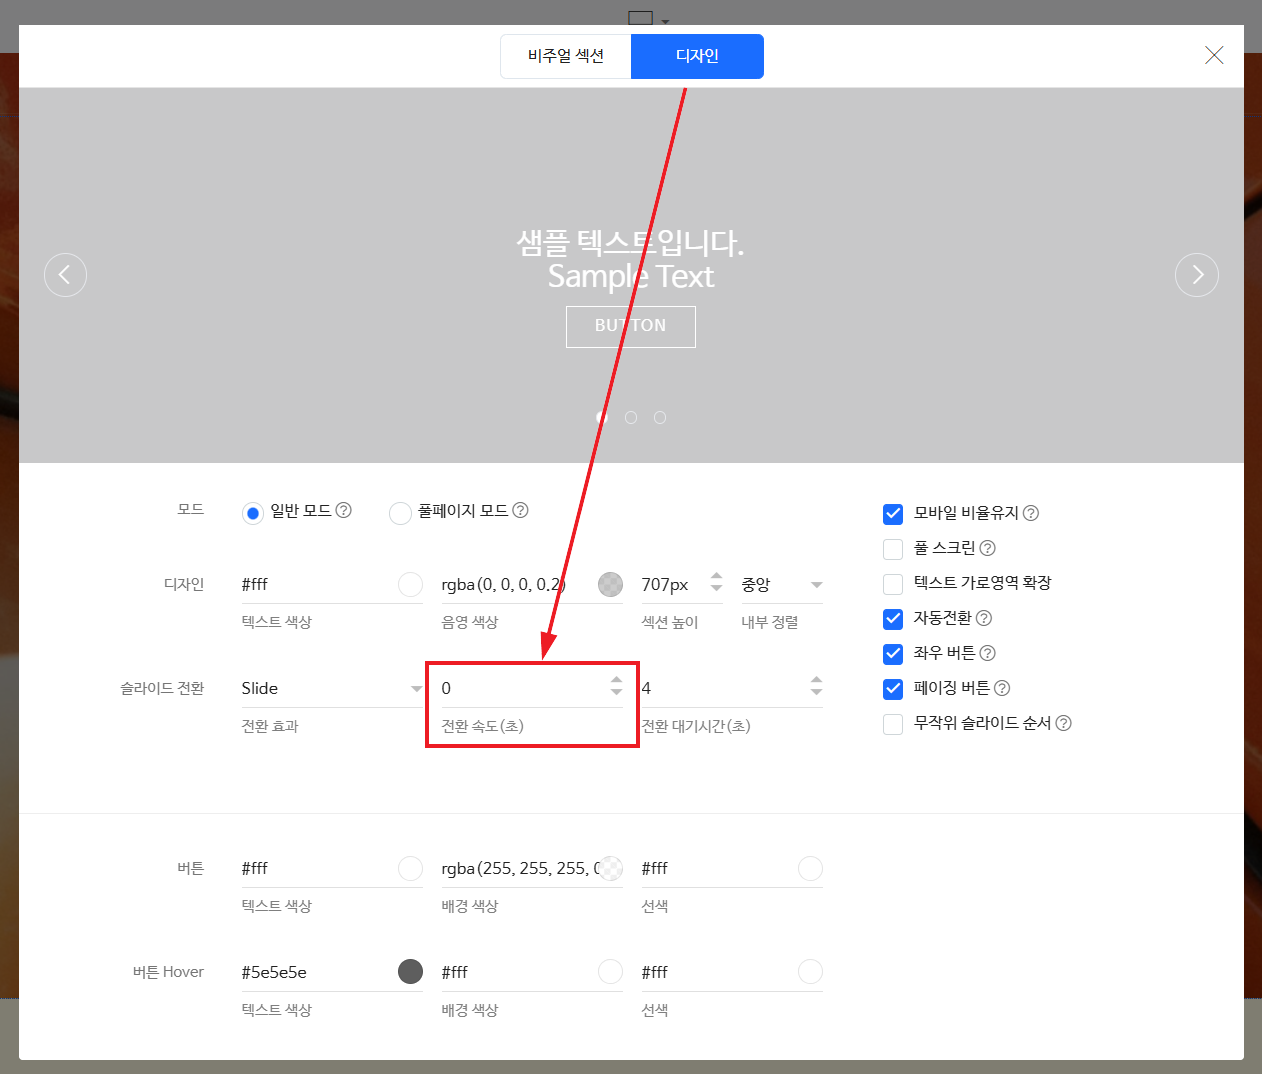Adjust 전환 대기시간 stepper arrows
Viewport: 1262px width, 1074px height.
point(816,685)
